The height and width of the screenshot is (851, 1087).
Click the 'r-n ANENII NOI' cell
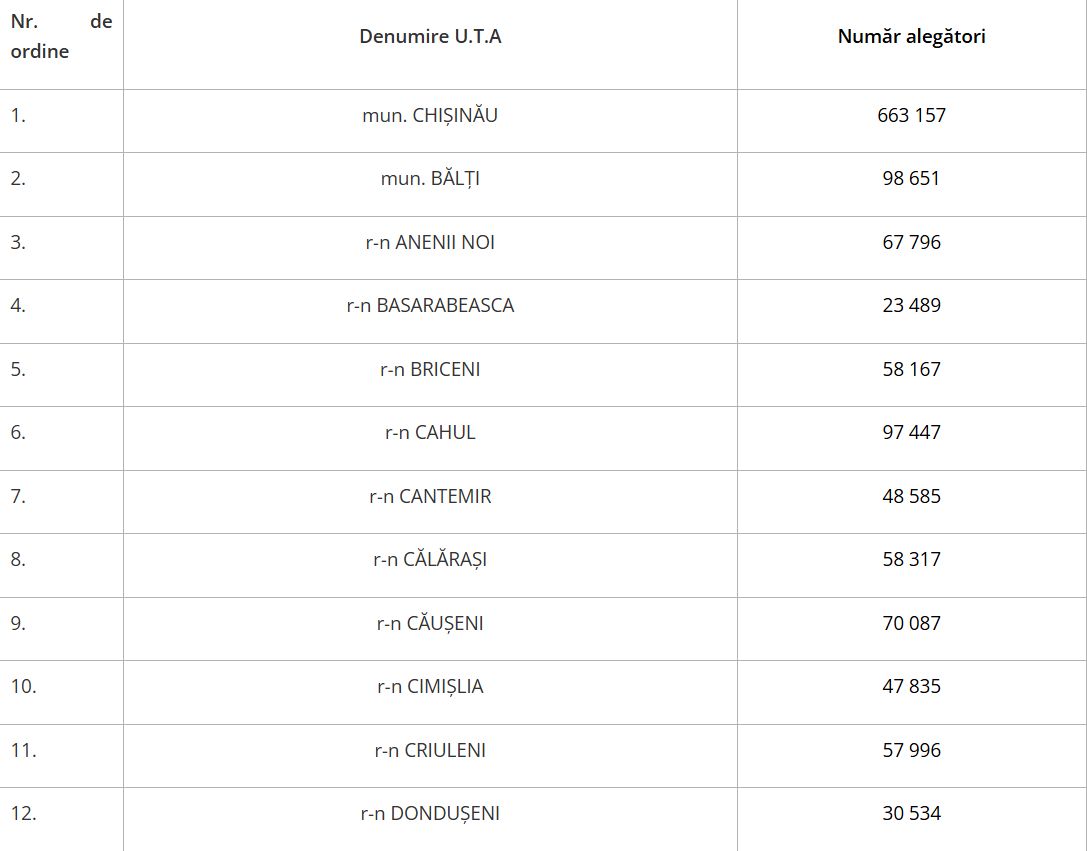[x=430, y=243]
